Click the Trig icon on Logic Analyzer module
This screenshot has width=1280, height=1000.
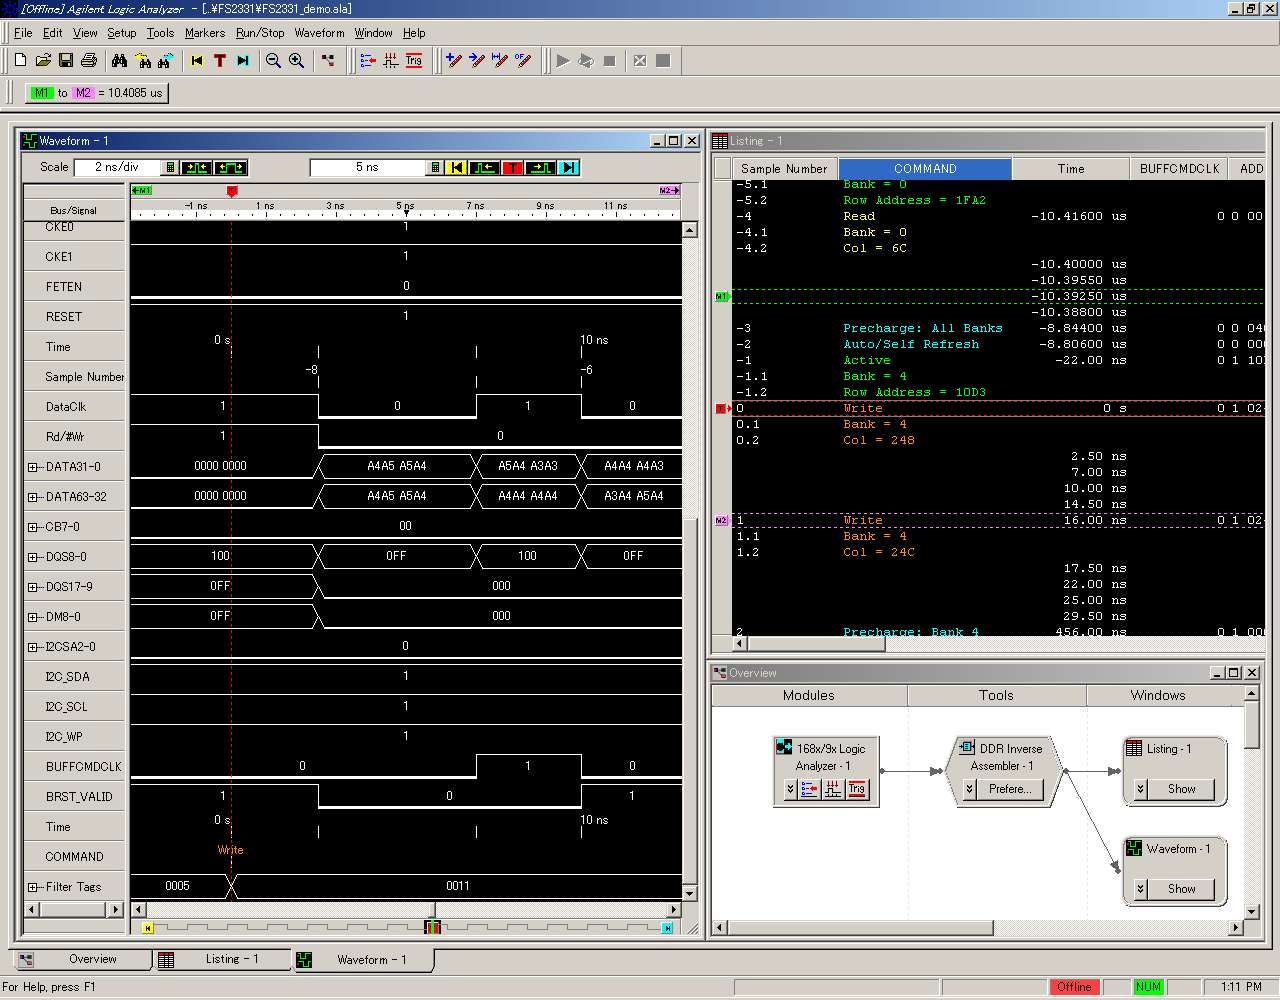(x=856, y=789)
